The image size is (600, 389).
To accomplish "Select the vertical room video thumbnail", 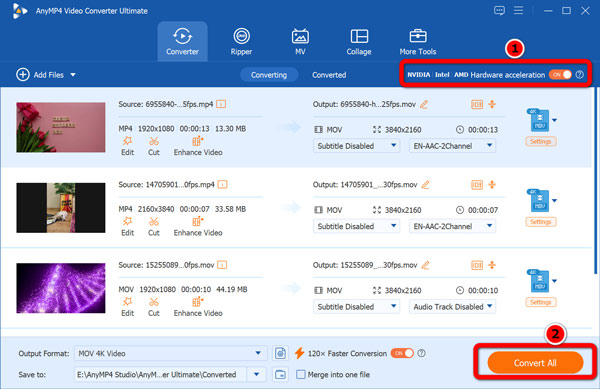I will click(61, 207).
